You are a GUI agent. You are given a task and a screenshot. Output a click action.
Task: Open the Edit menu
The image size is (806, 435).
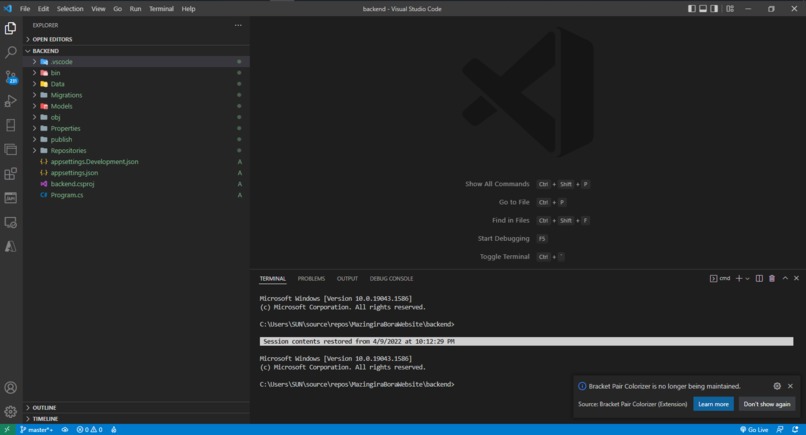43,9
